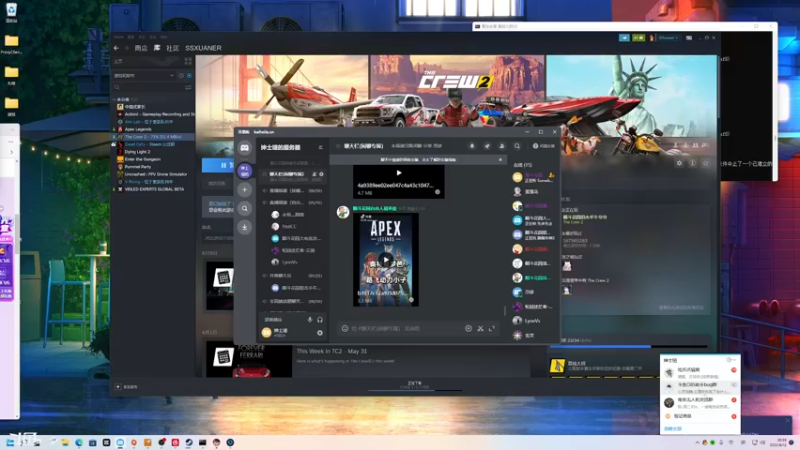The width and height of the screenshot is (800, 450).
Task: Open Steam Big Picture mode icon
Action: (689, 38)
